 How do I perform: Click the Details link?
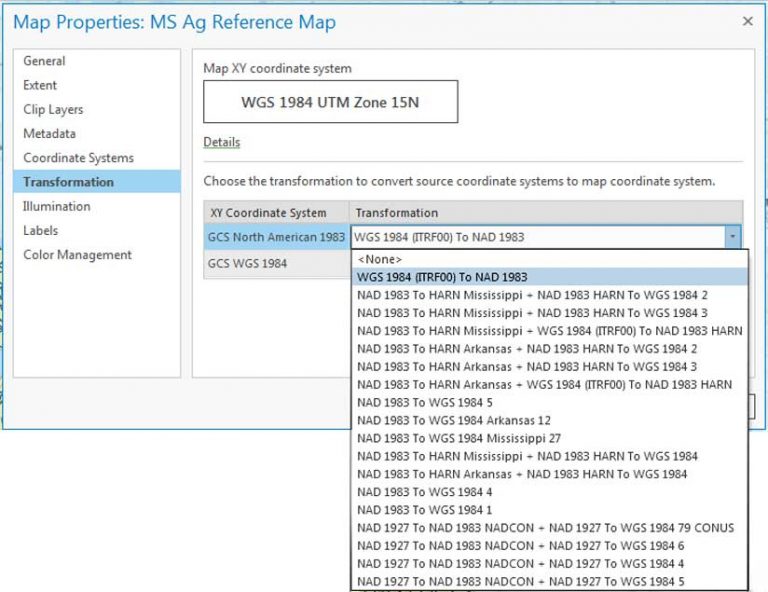(x=221, y=142)
